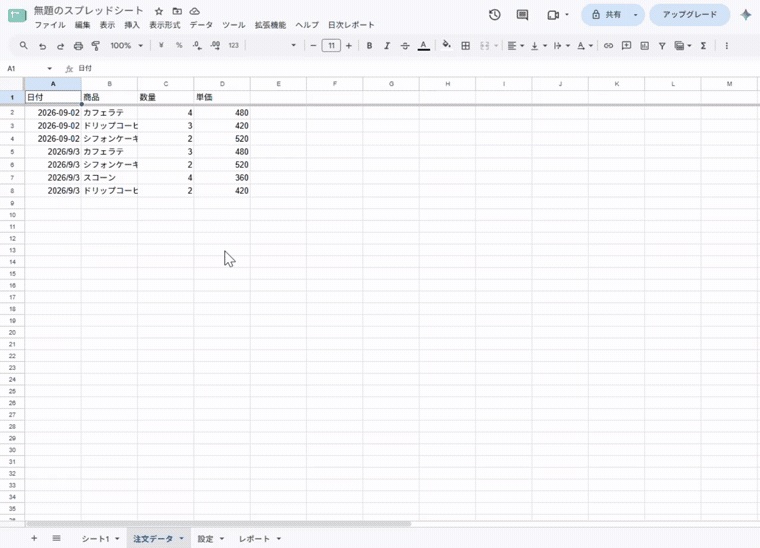Format cell as yen currency
Screen dimensions: 760x548
coord(161,46)
